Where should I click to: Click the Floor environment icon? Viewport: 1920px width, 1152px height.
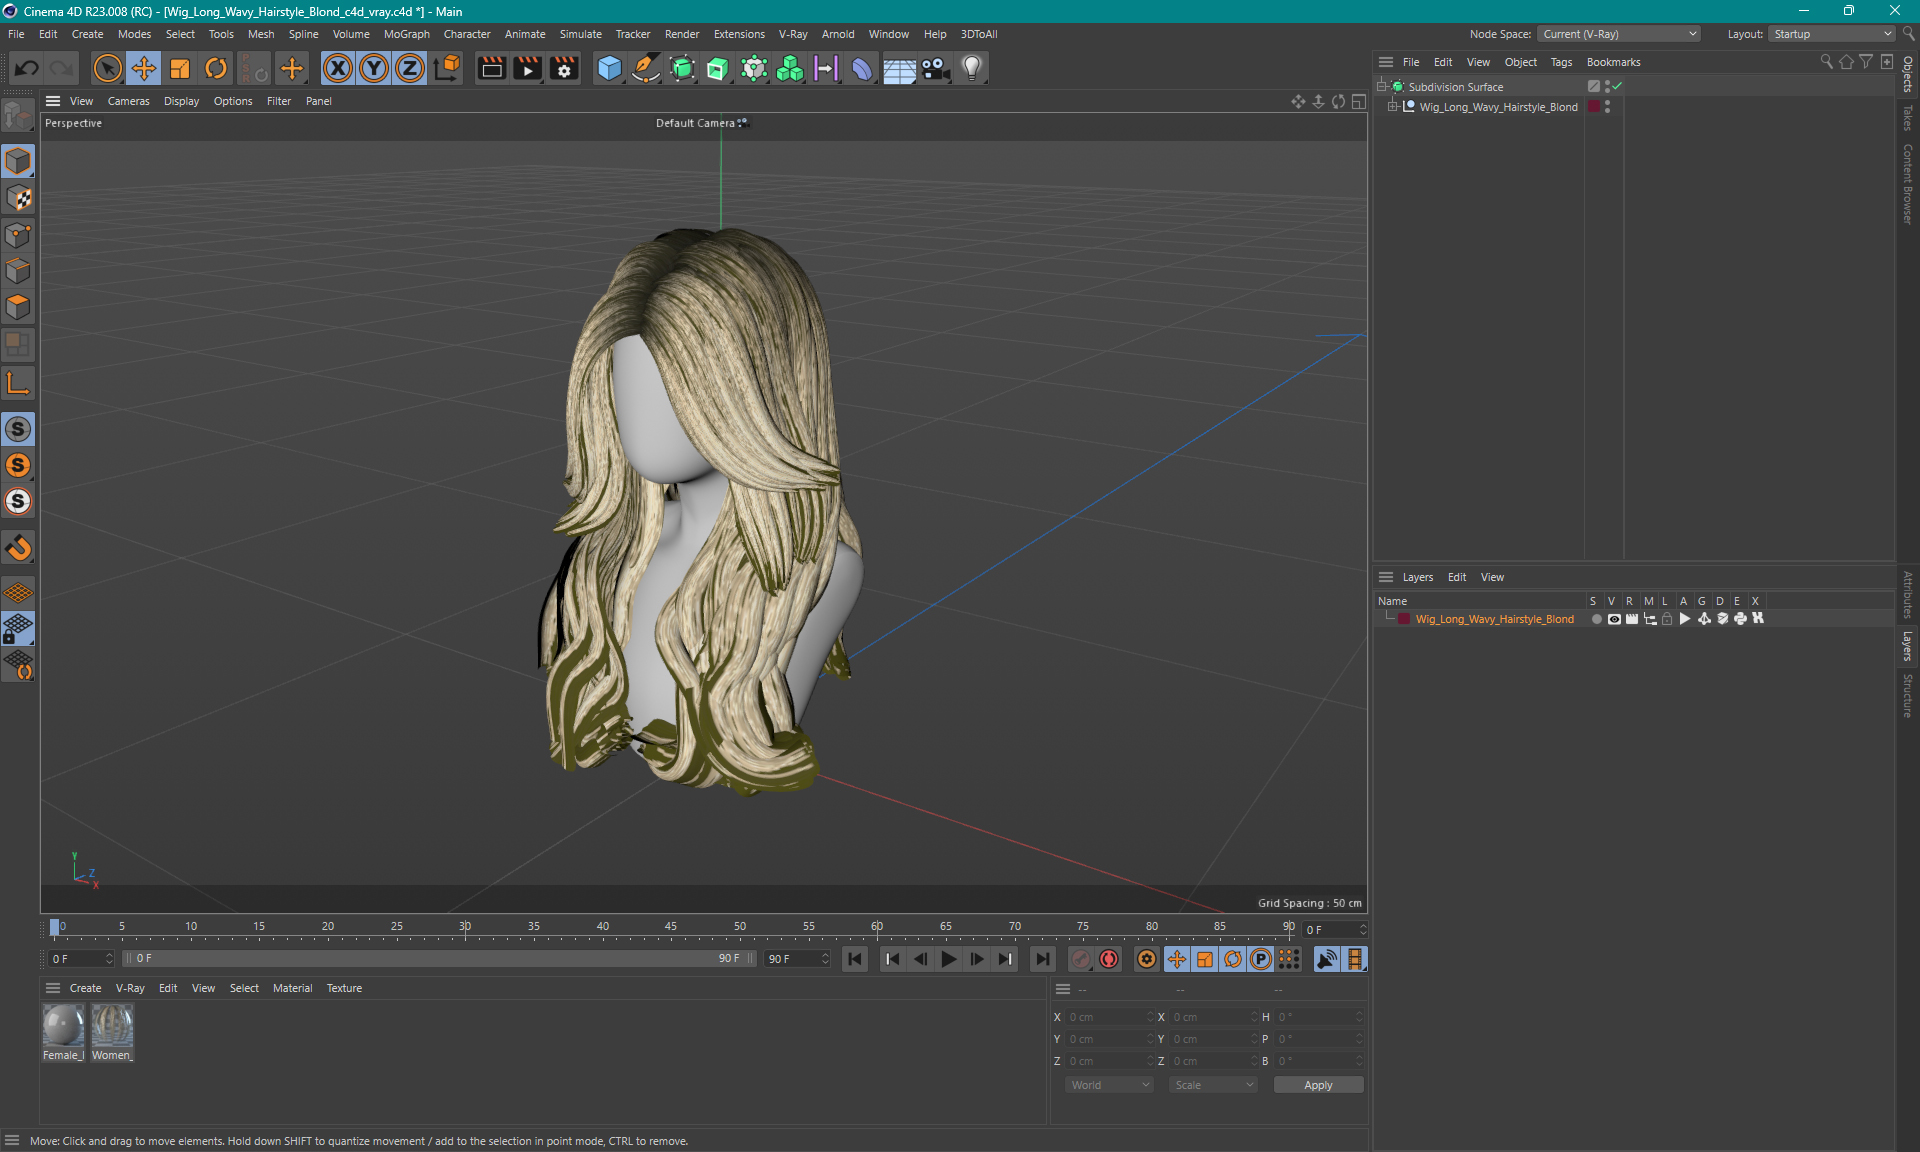(x=899, y=68)
